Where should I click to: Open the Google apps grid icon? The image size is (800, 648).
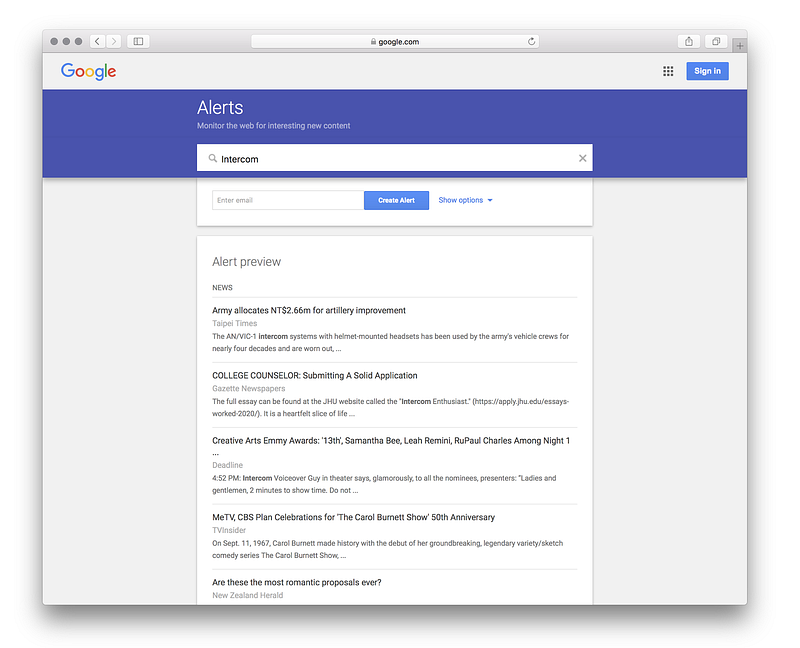(668, 71)
